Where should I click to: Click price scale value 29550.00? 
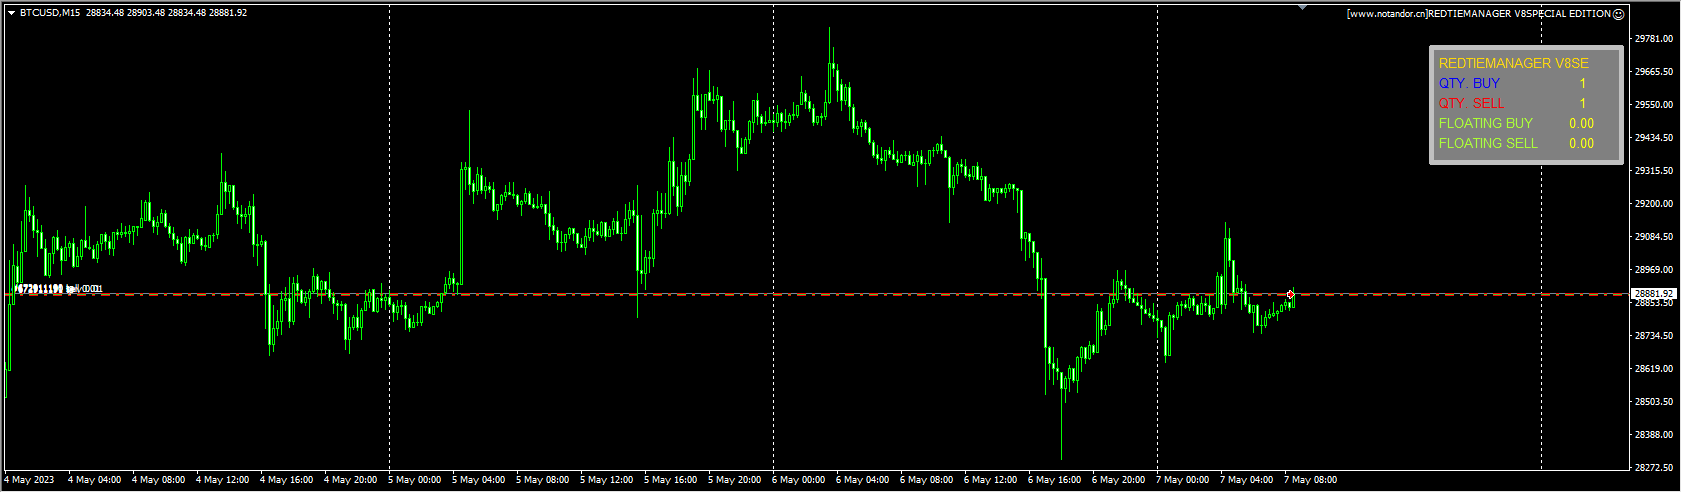coord(1654,105)
